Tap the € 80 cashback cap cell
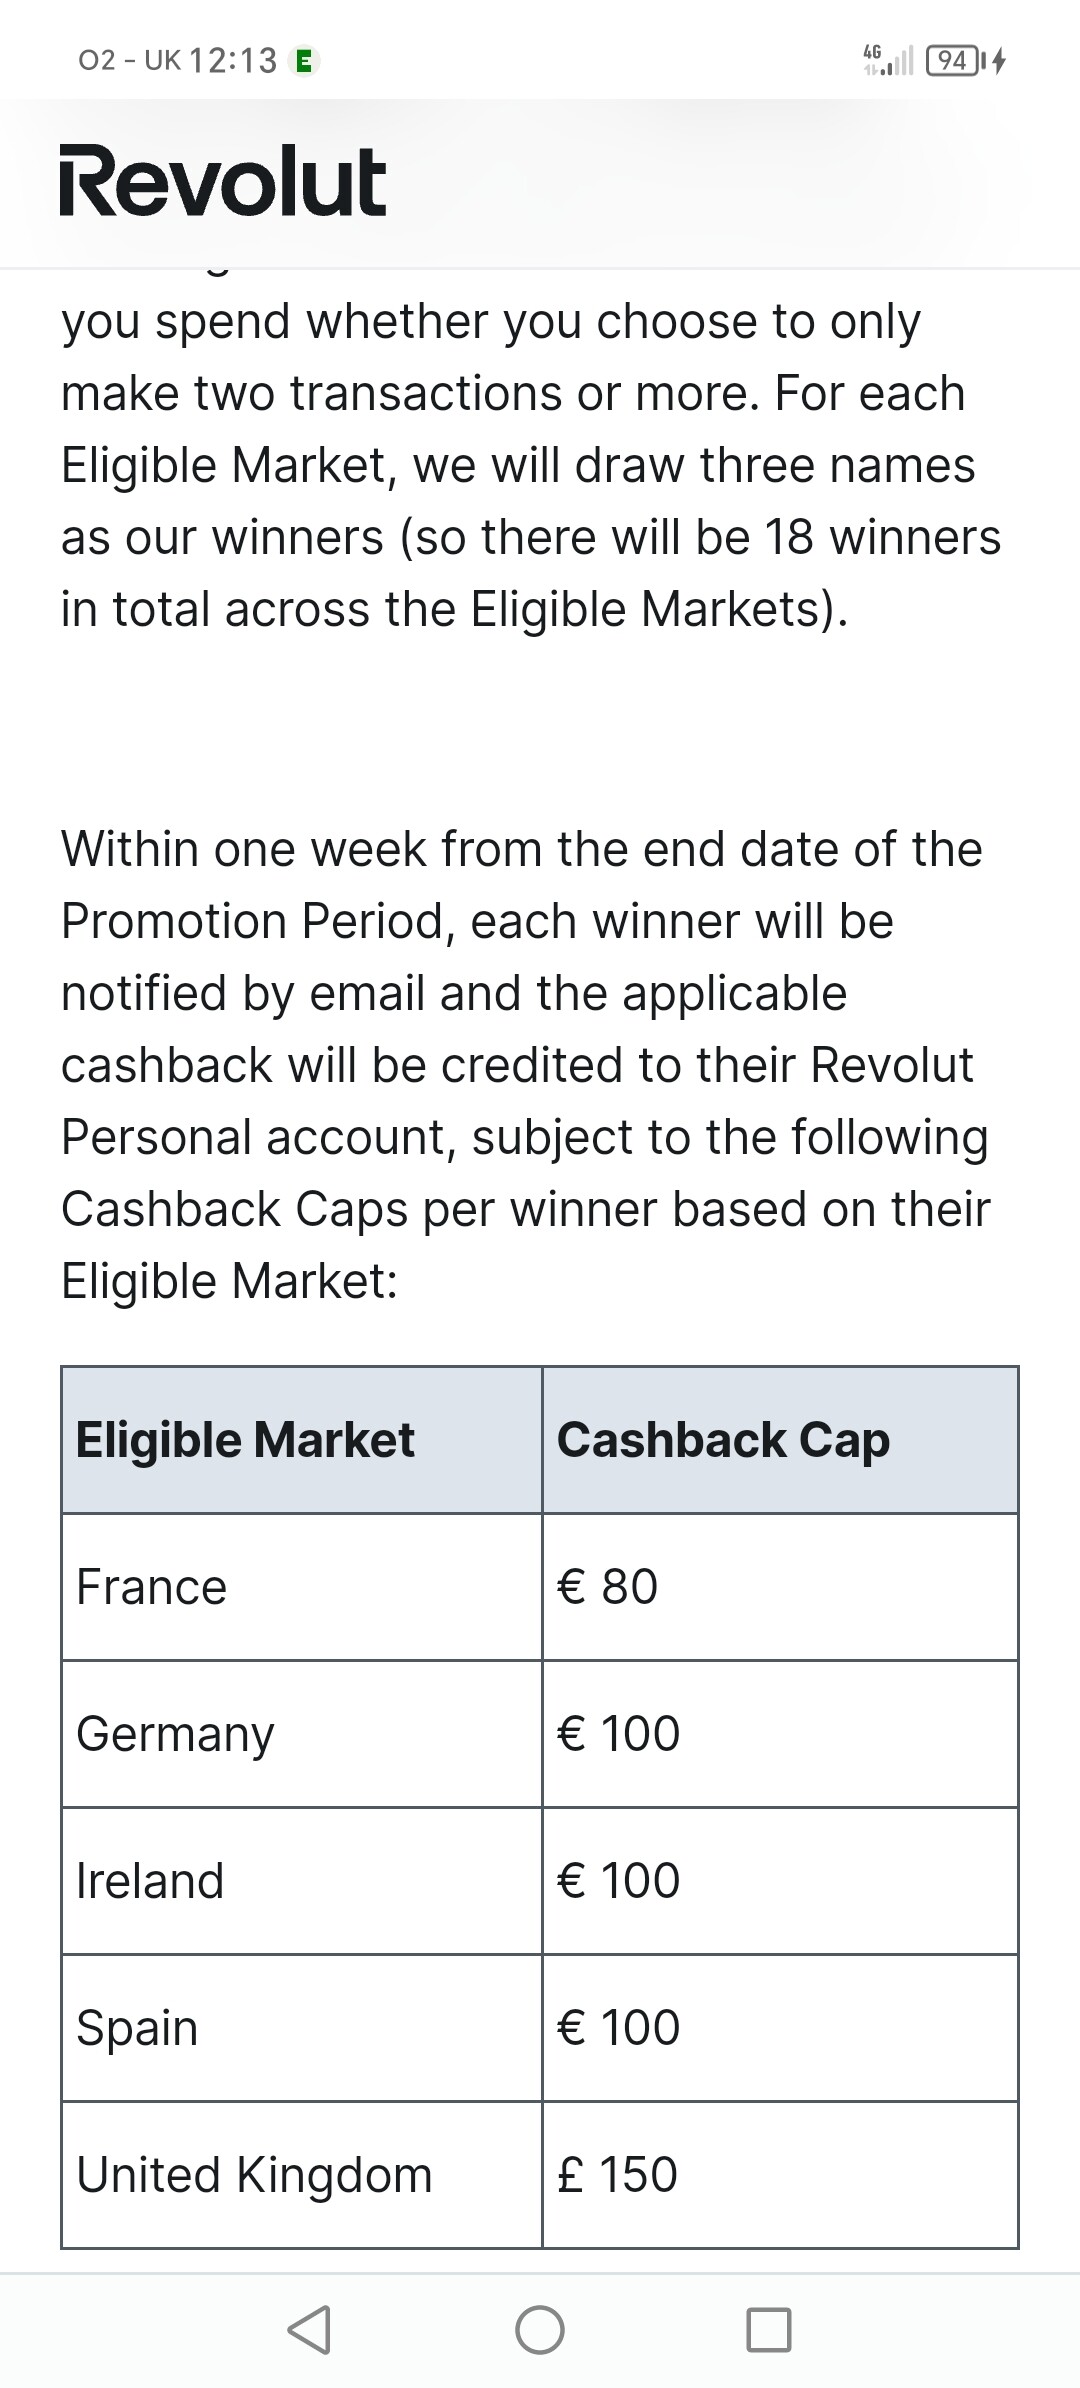This screenshot has width=1080, height=2388. click(x=780, y=1587)
